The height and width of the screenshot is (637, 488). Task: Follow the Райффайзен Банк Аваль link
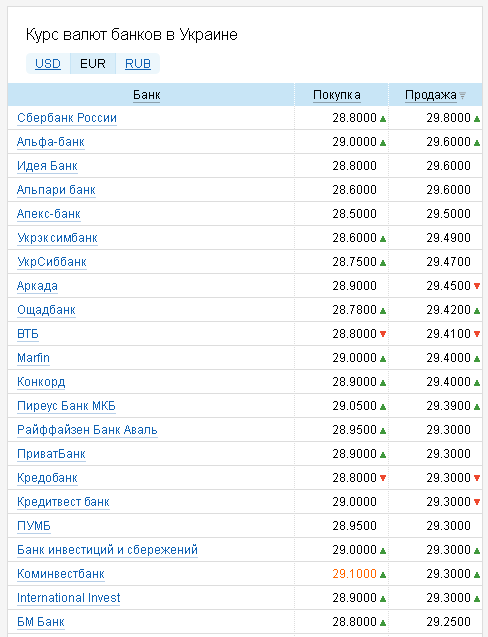[x=87, y=430]
